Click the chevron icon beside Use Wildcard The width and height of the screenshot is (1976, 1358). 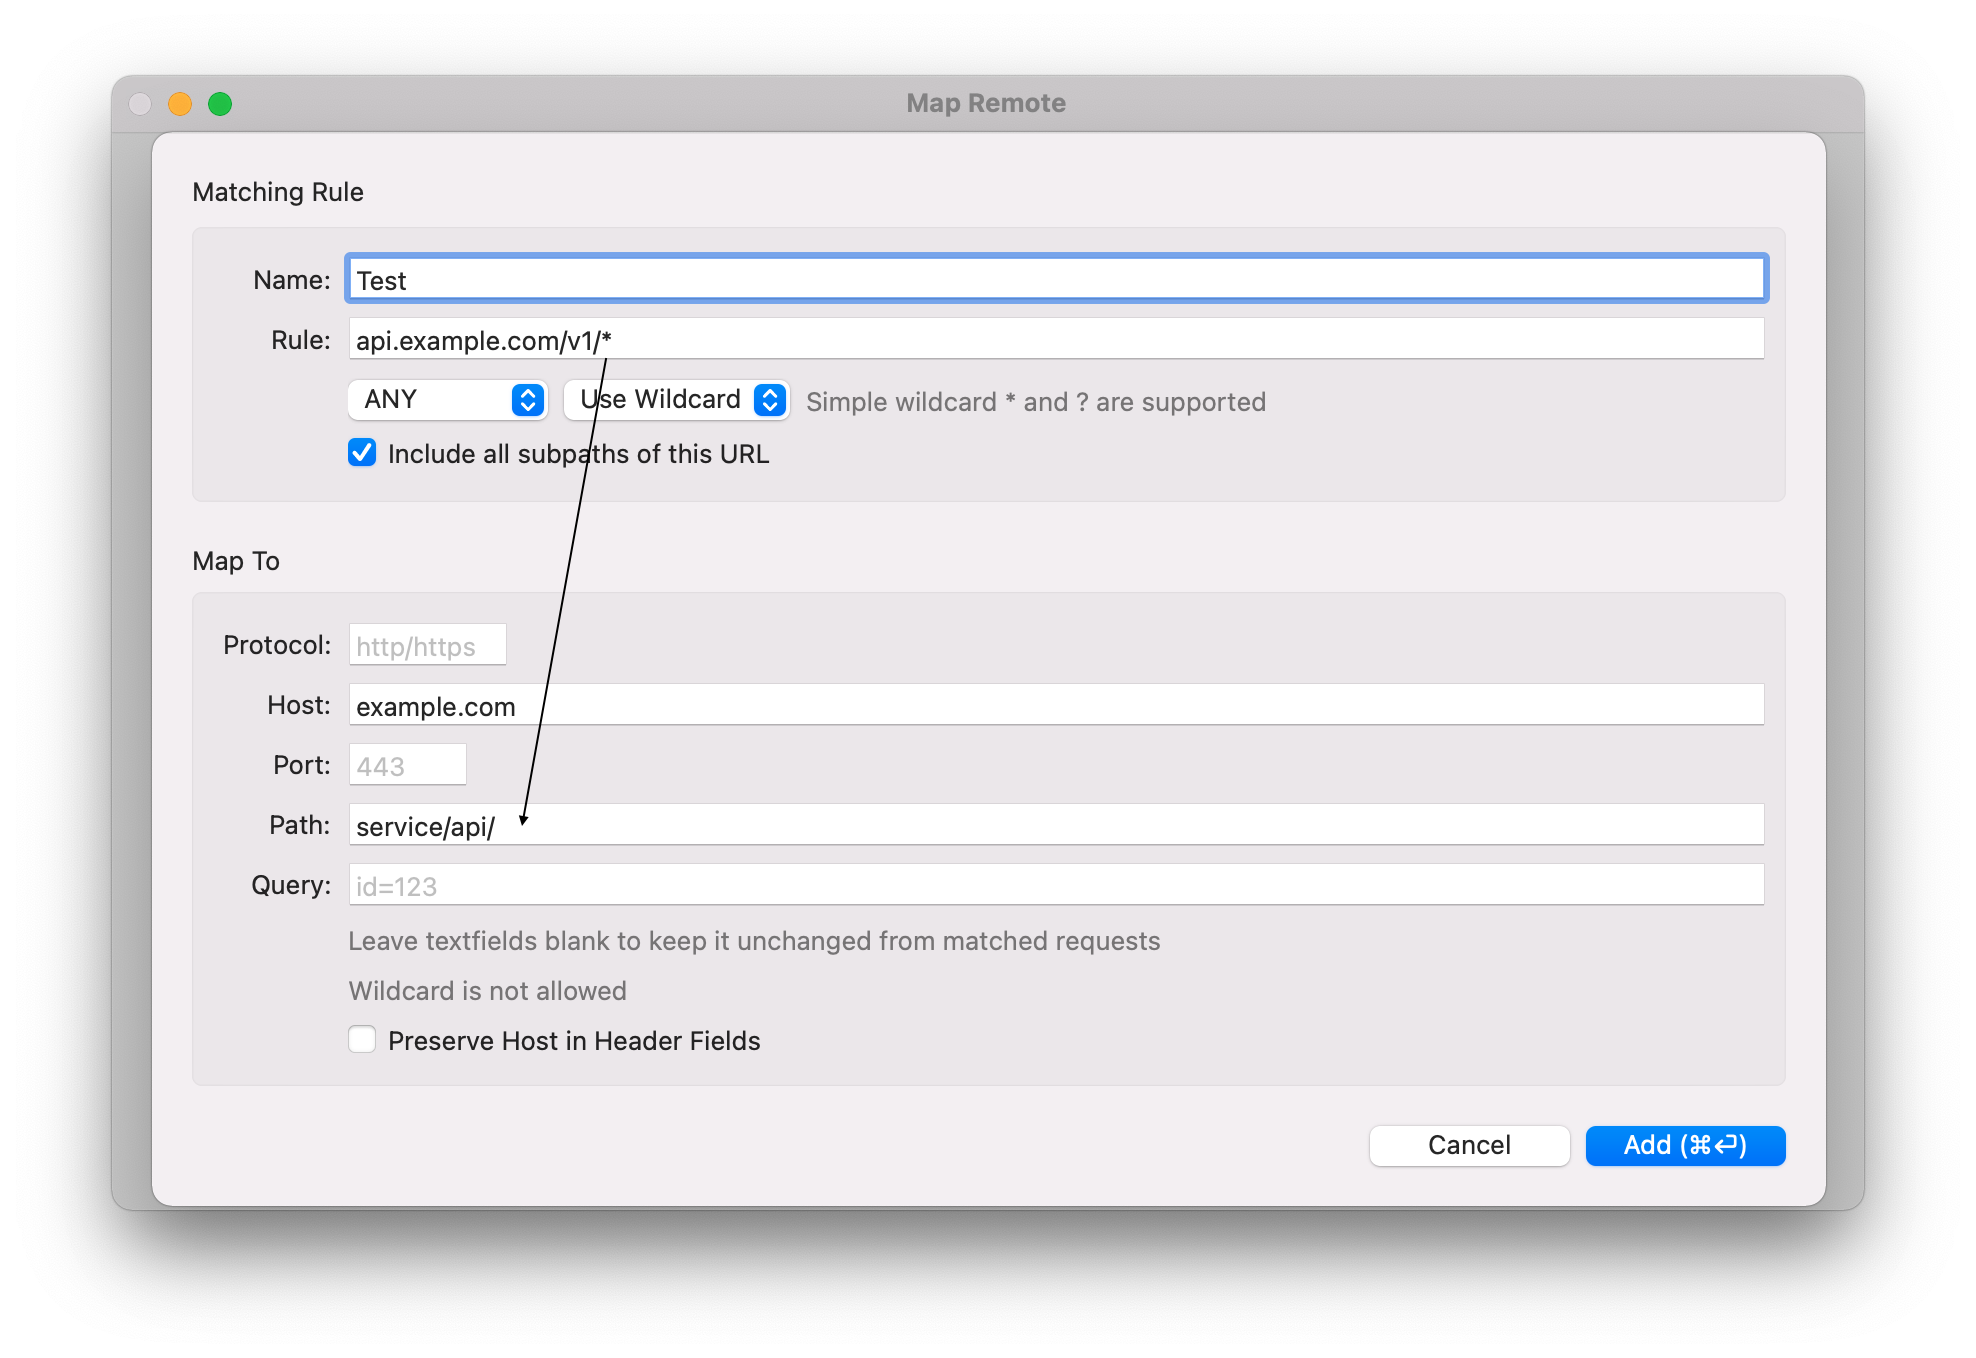coord(768,400)
